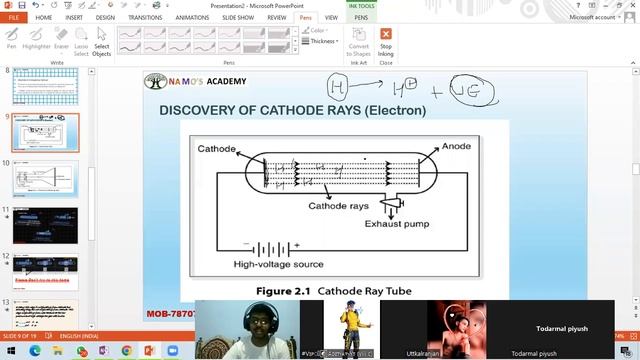Select the PENS tab under Ink Tools
640x360 pixels.
(361, 18)
